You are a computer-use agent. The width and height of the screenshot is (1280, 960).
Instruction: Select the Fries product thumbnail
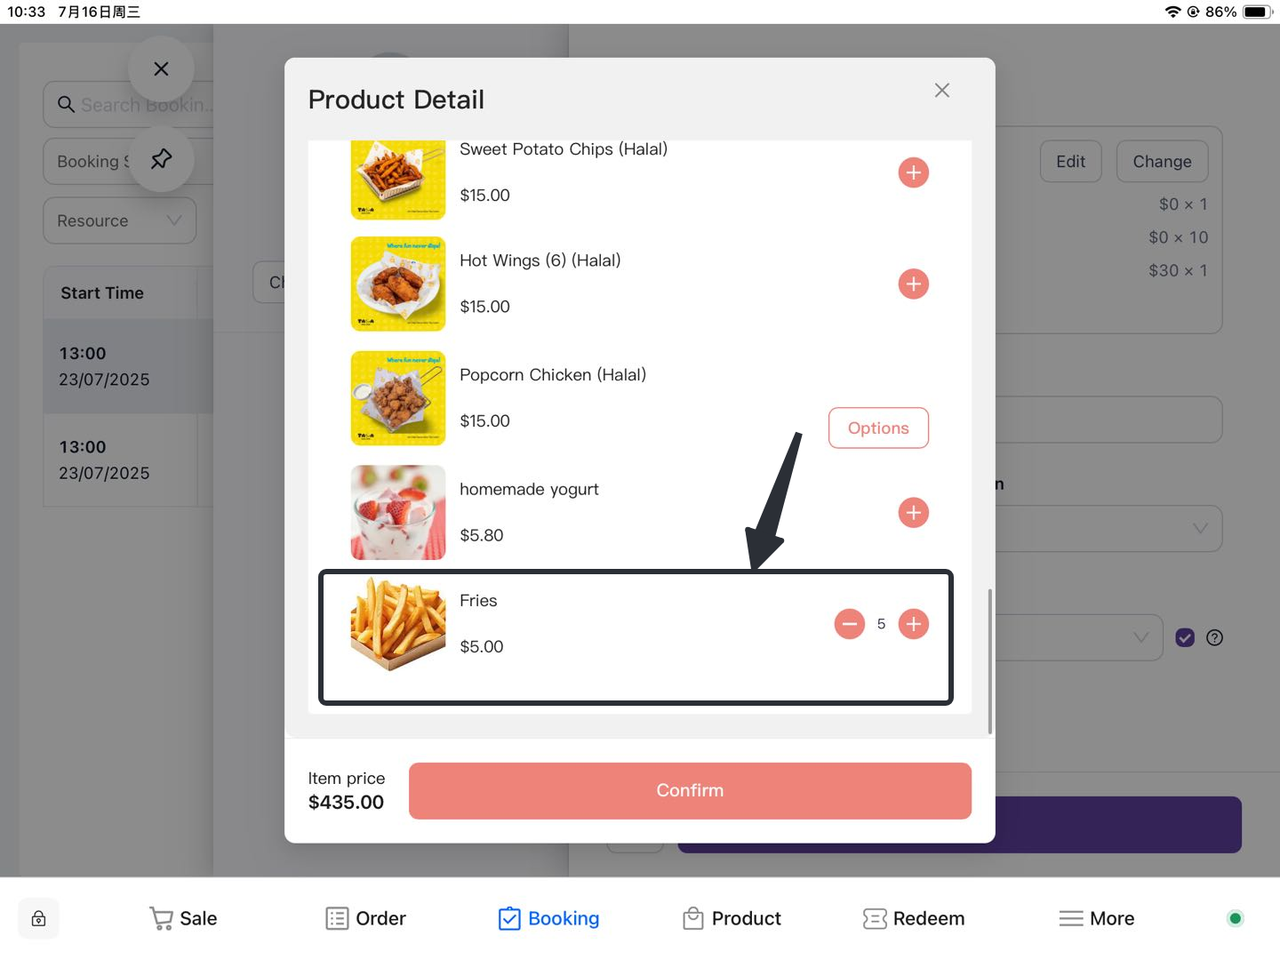398,623
